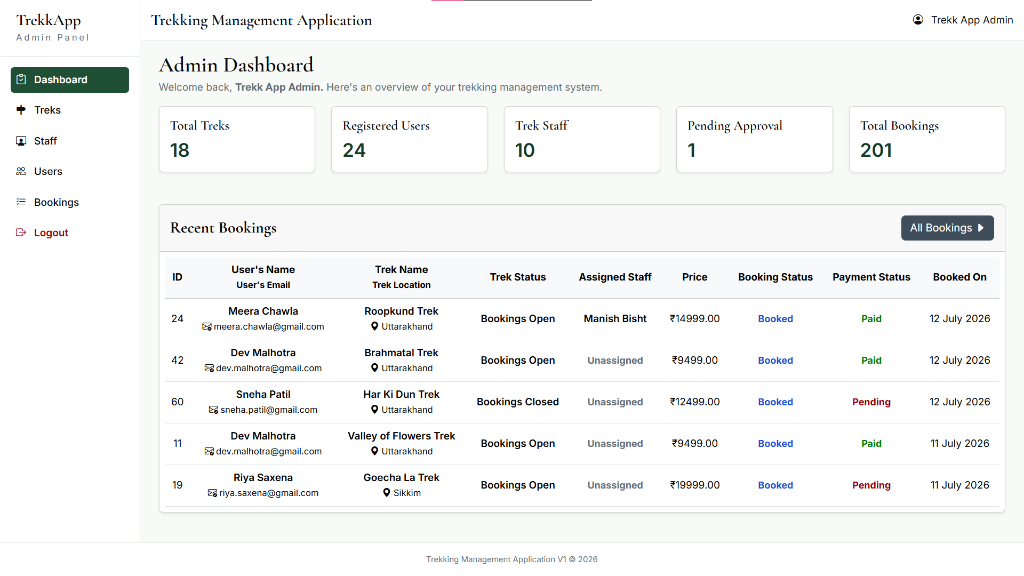Viewport: 1024px width, 576px height.
Task: Click Paid status in Valley of Flowers row
Action: point(871,443)
